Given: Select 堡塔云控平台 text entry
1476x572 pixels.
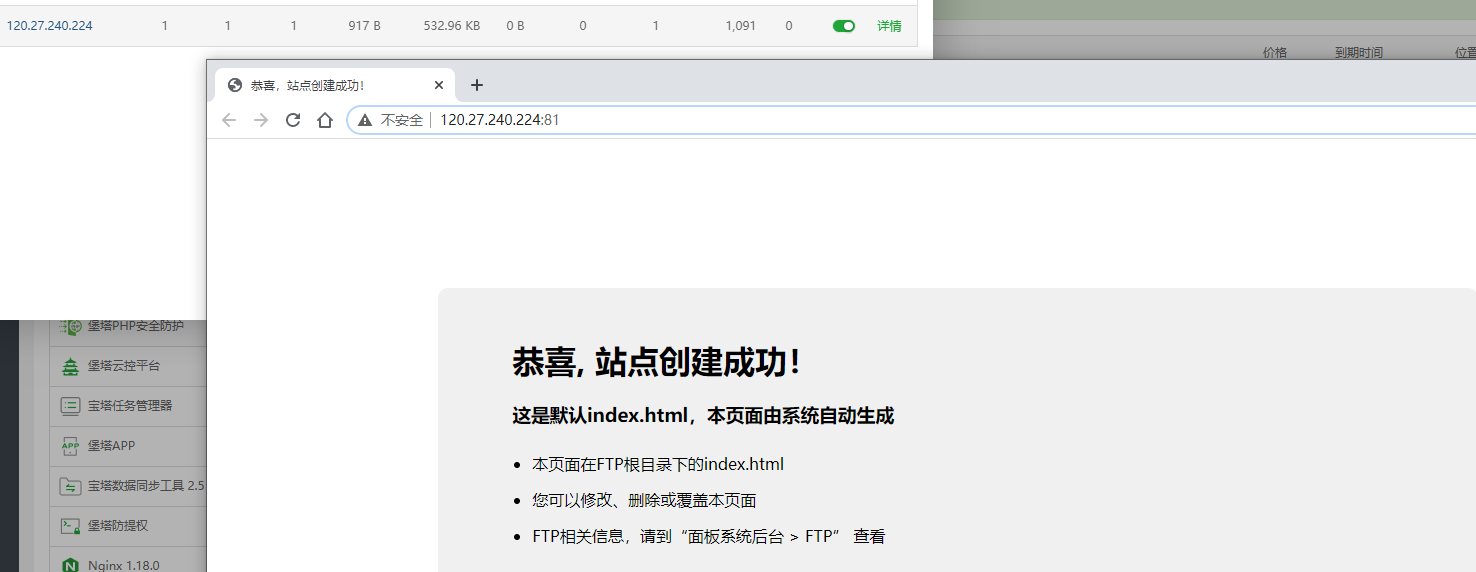Looking at the screenshot, I should pos(124,366).
